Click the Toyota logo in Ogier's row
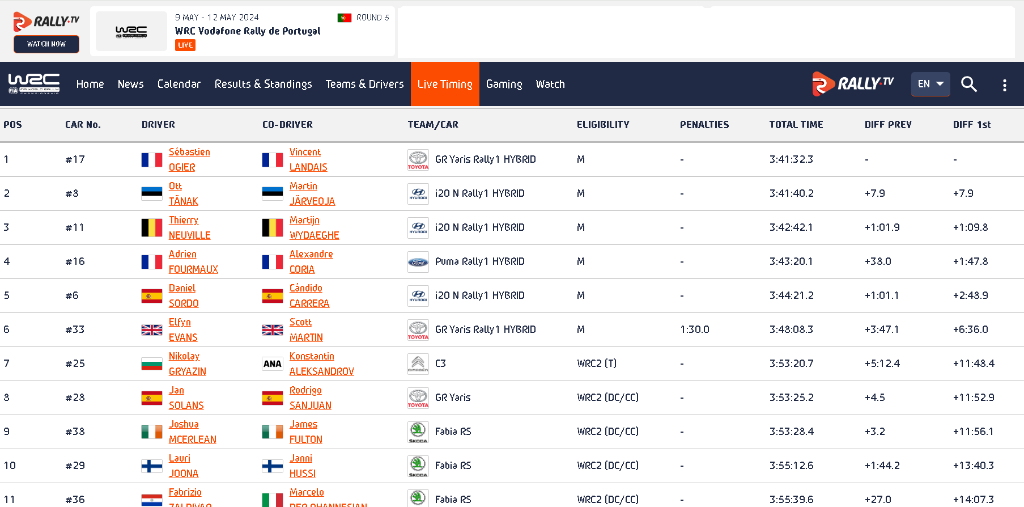Screen dimensions: 1024x507 [x=417, y=159]
